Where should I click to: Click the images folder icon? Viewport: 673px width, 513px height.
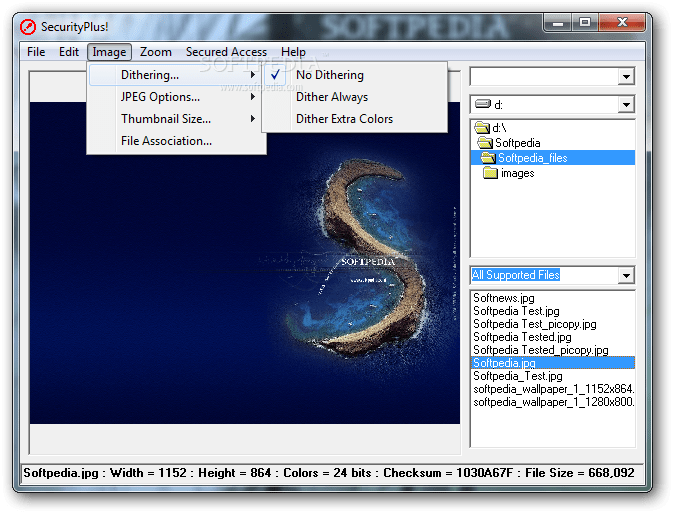(x=490, y=173)
